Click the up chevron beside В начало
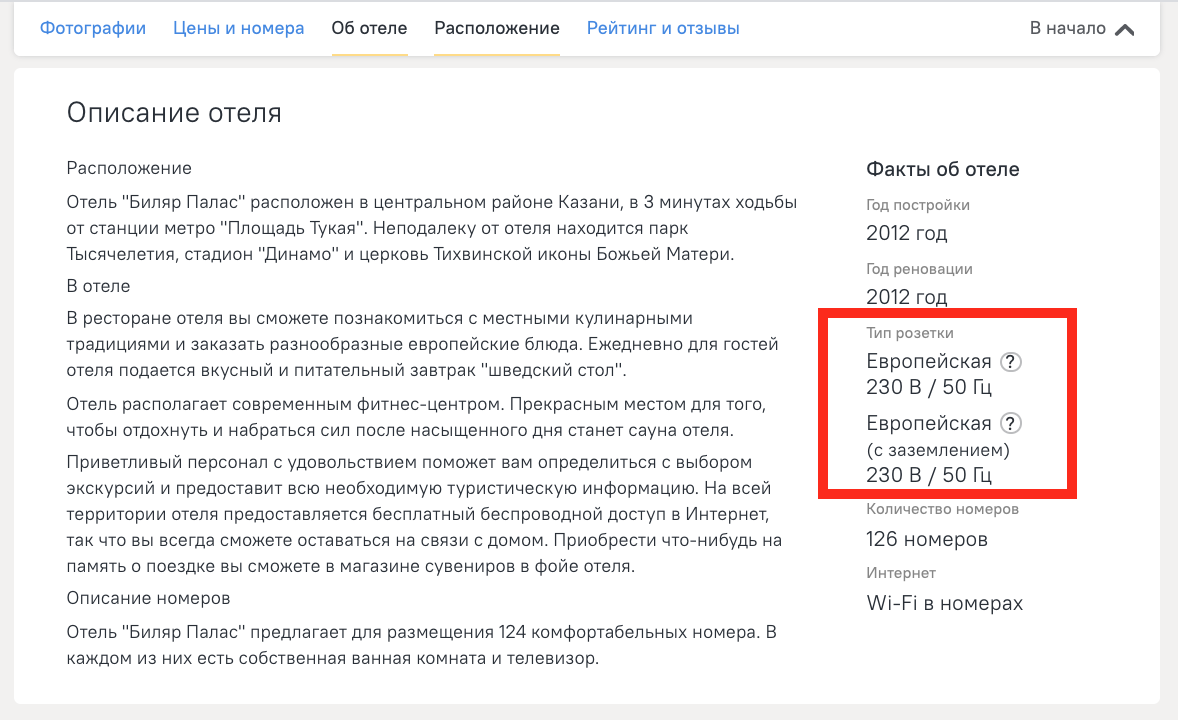Viewport: 1178px width, 720px height. coord(1124,29)
